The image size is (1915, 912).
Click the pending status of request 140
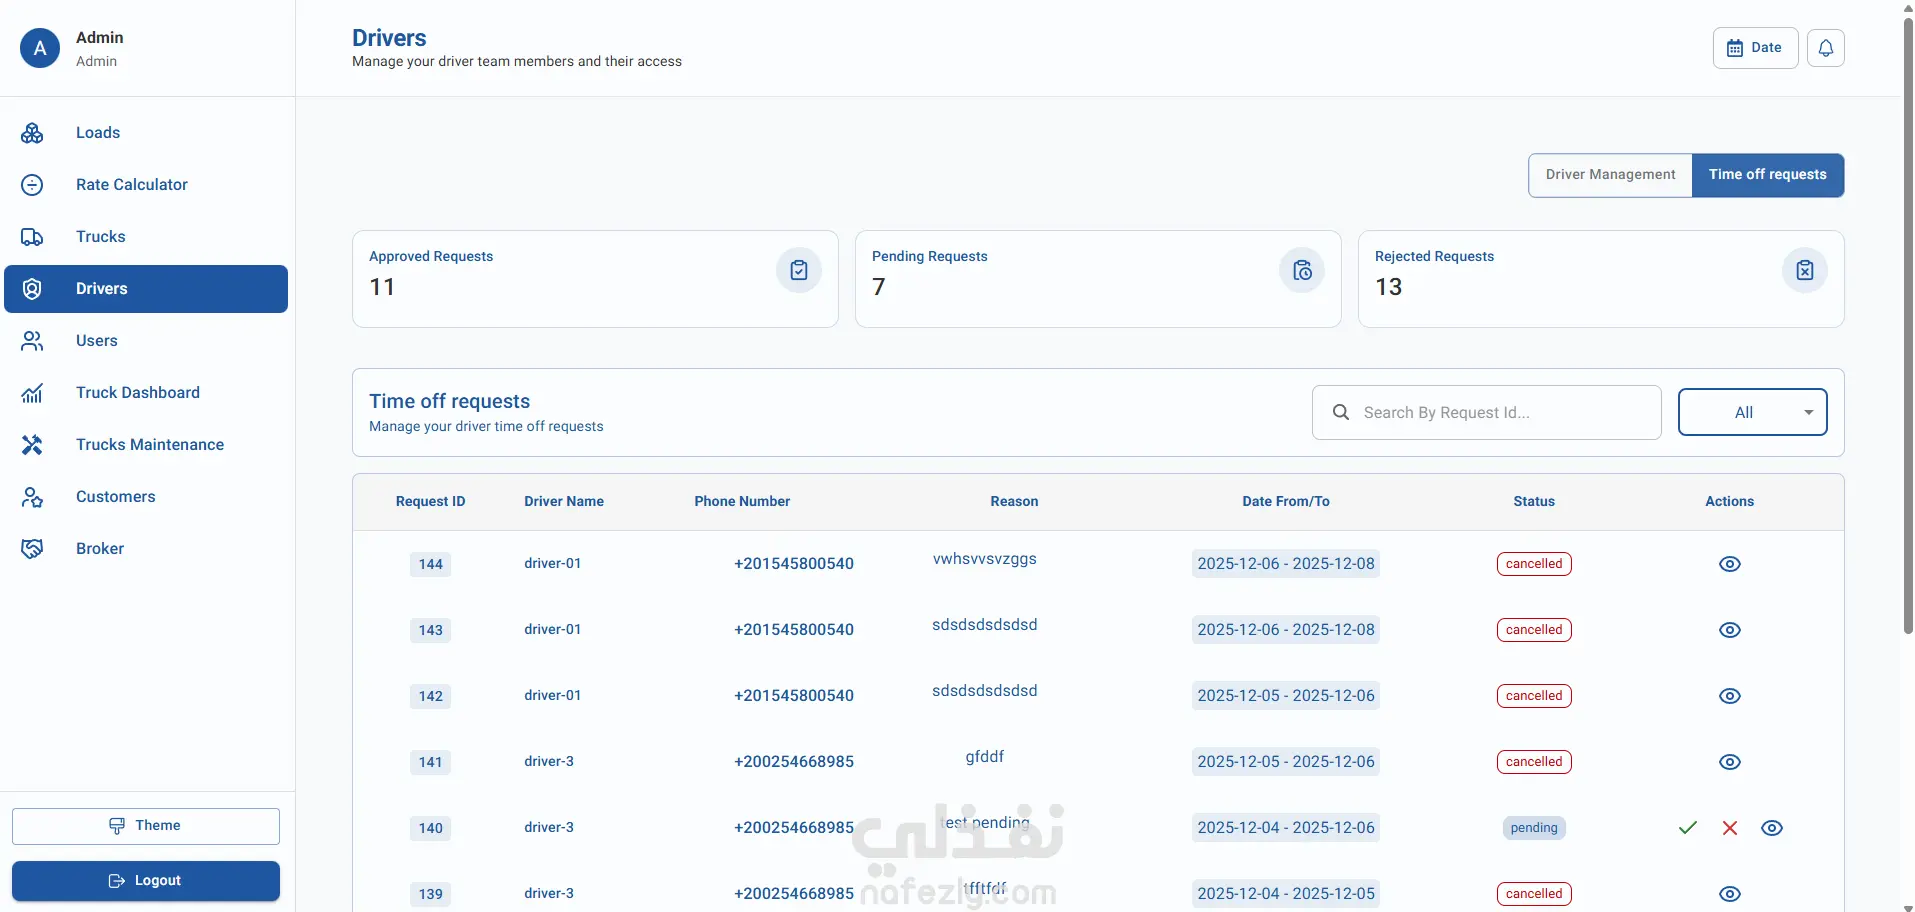(1534, 828)
